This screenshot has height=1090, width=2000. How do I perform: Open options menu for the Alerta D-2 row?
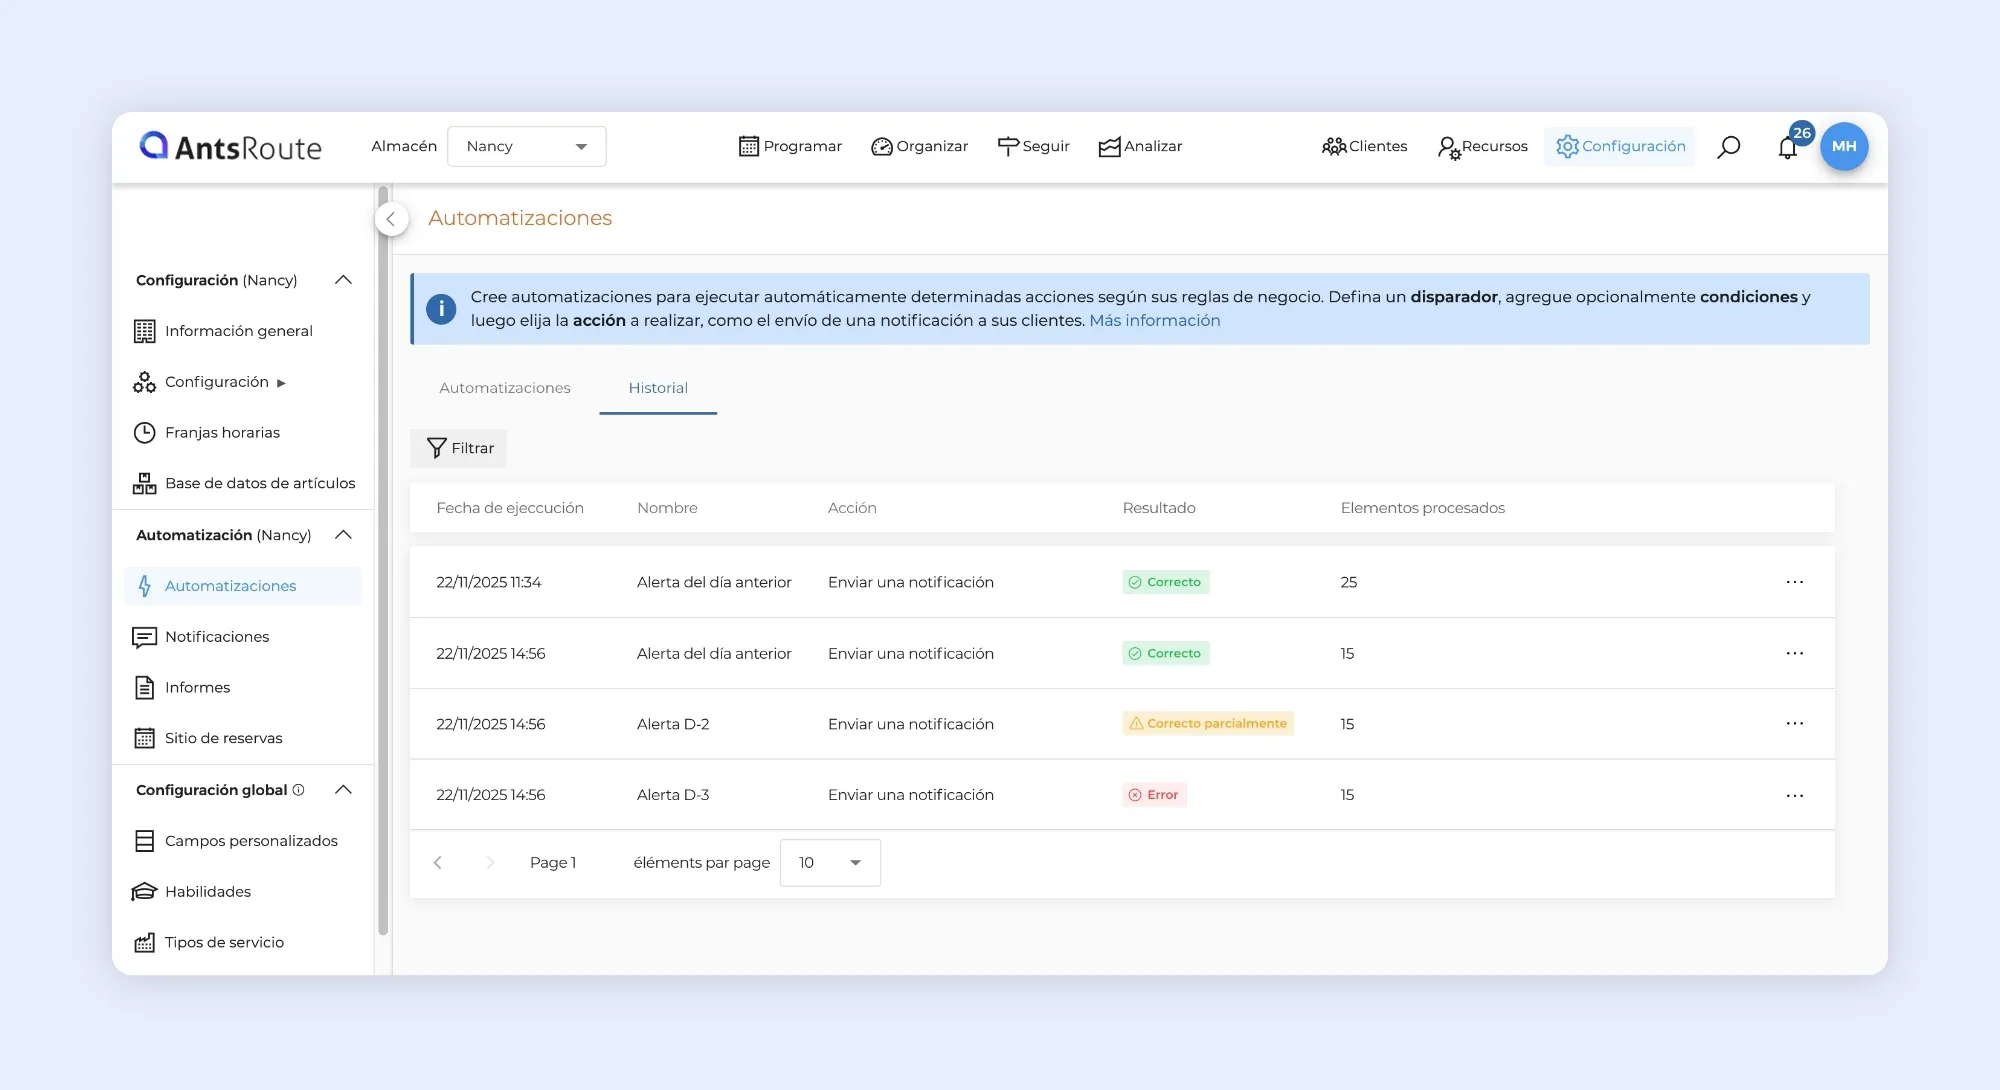1795,724
